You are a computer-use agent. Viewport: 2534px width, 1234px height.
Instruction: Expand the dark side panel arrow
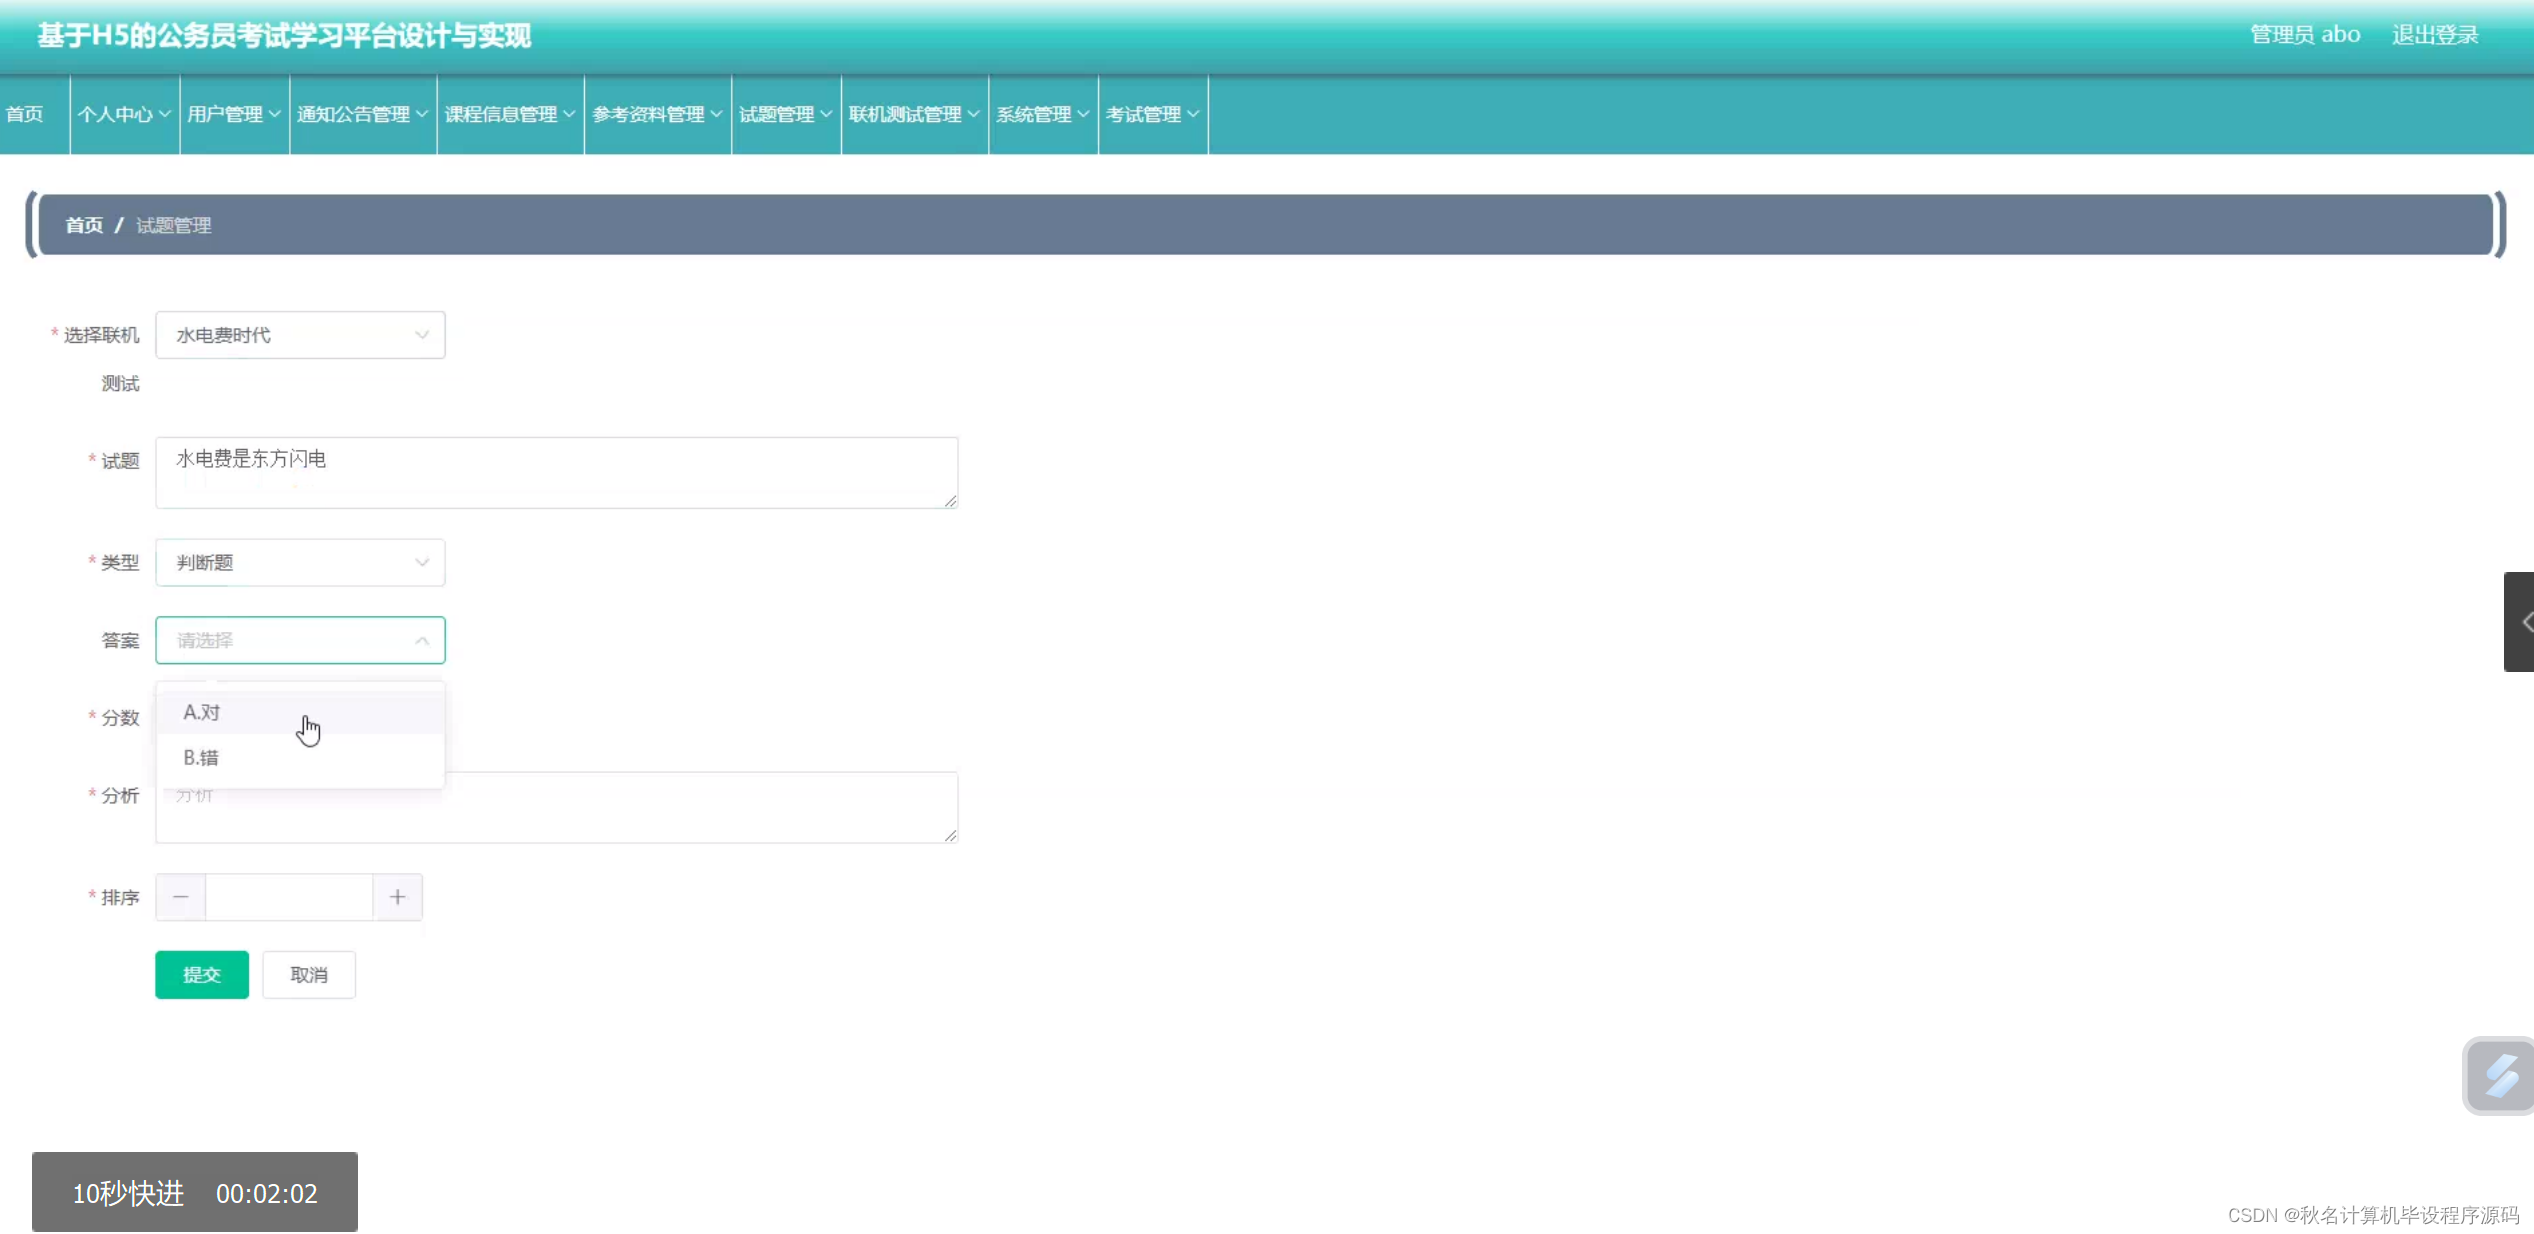click(x=2520, y=622)
